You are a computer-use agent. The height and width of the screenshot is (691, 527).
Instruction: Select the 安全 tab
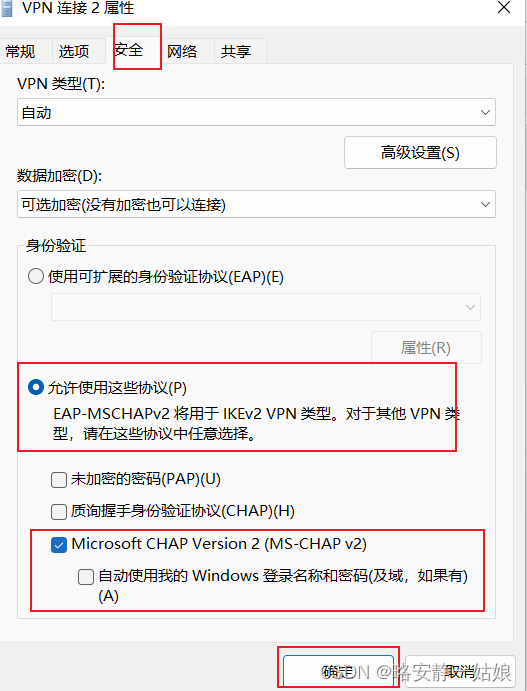[x=129, y=49]
